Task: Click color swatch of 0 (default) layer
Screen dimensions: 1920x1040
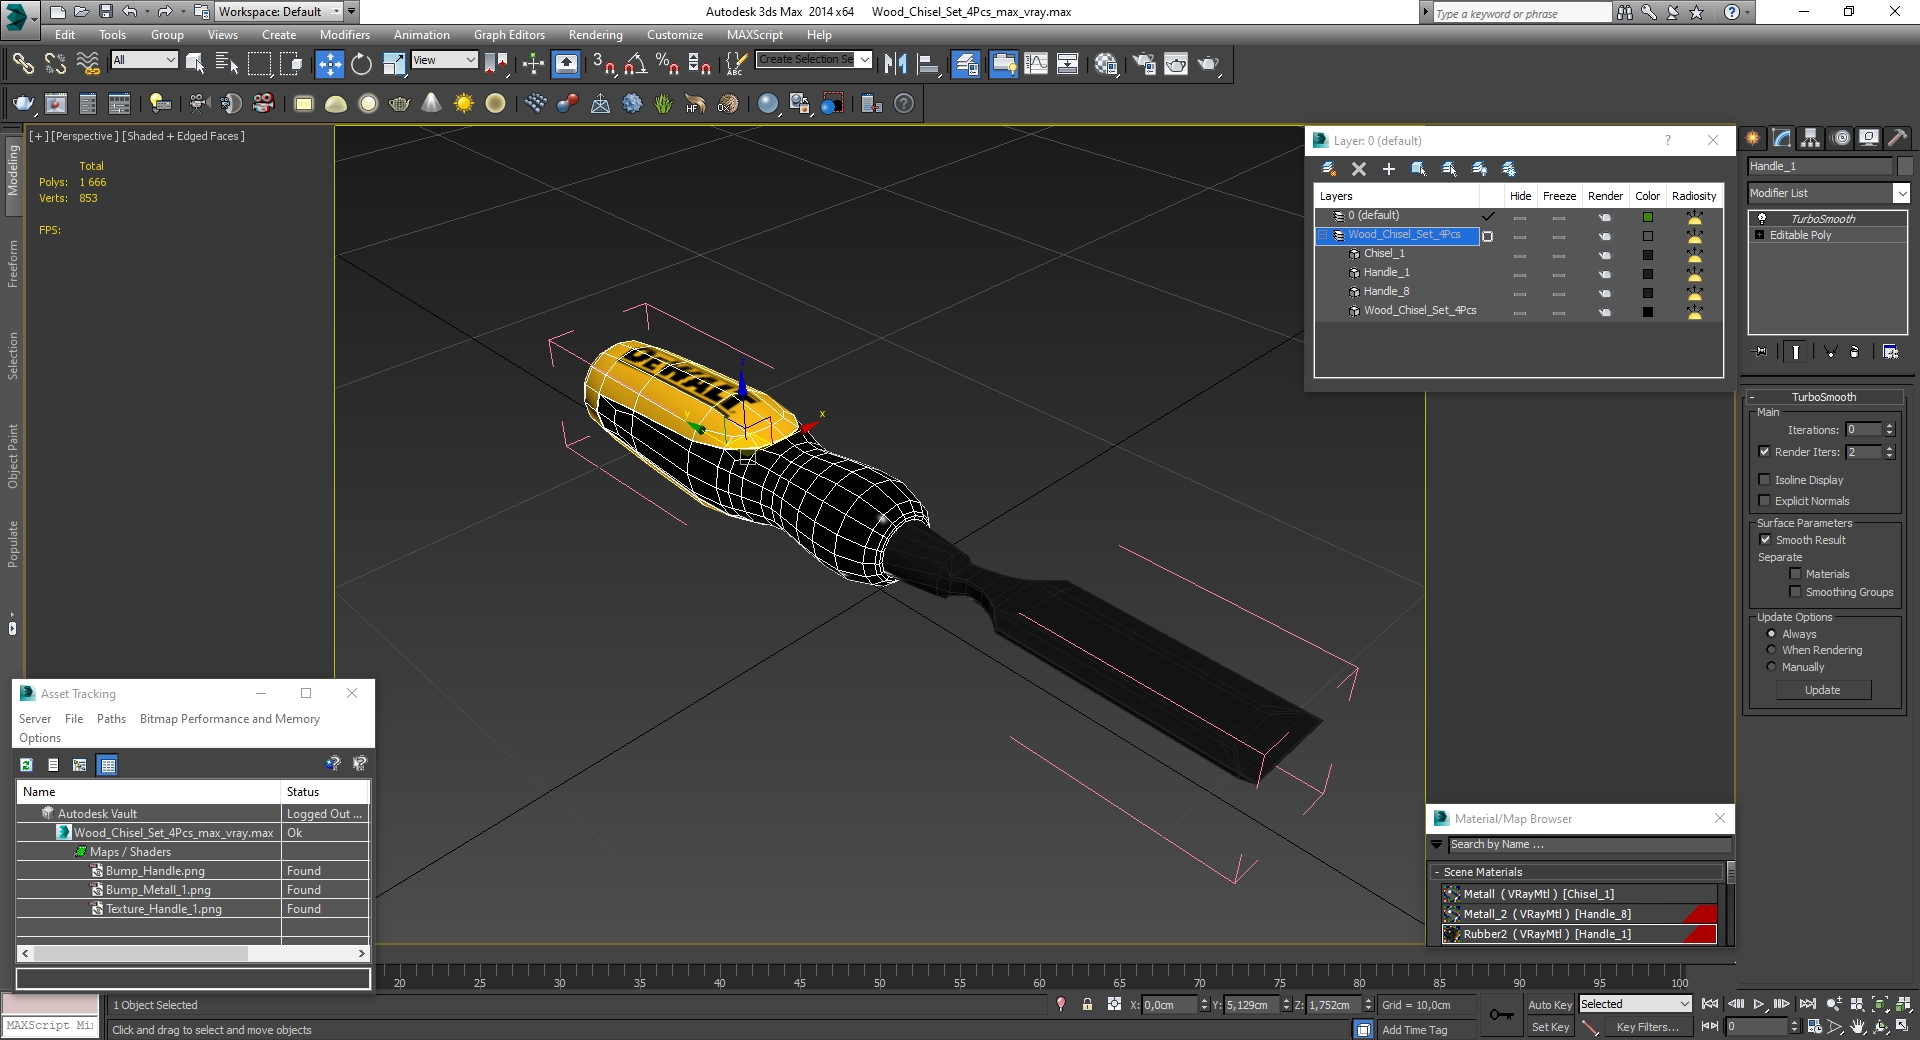Action: [1647, 217]
